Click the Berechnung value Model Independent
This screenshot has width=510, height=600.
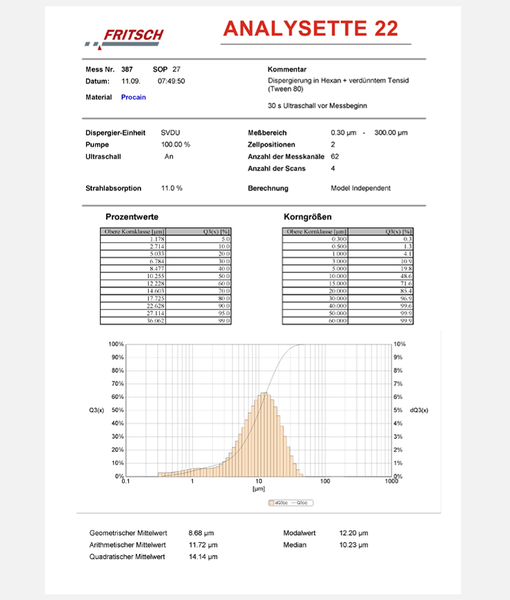360,188
